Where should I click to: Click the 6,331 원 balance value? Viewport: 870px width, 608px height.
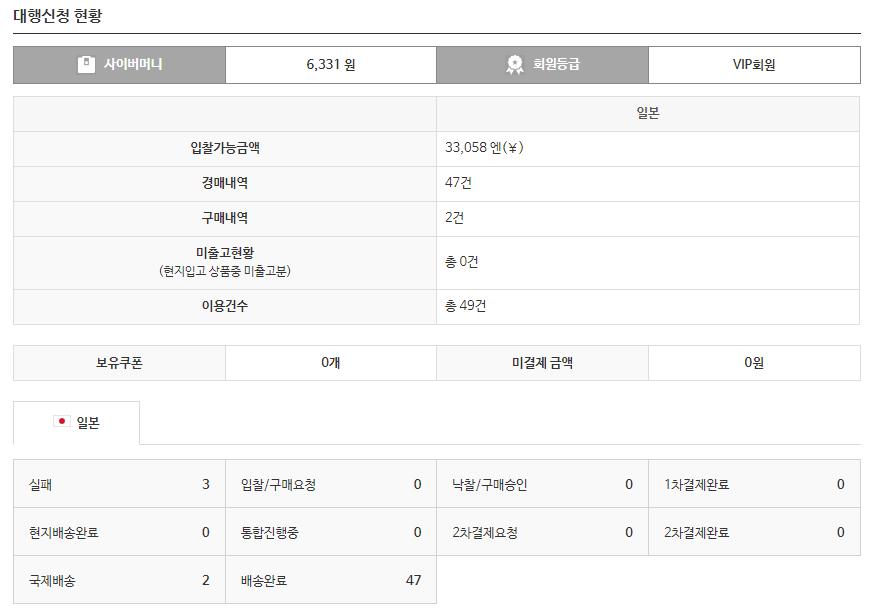coord(331,65)
